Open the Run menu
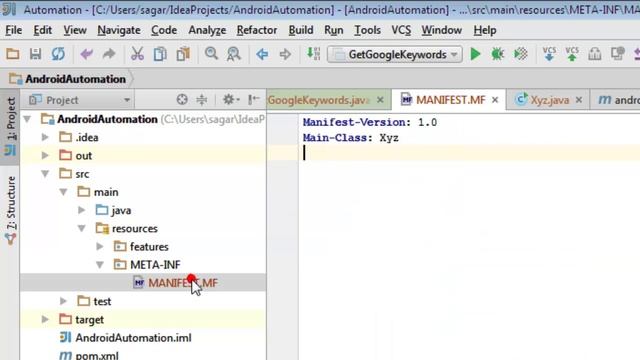Viewport: 640px width, 360px height. point(333,30)
